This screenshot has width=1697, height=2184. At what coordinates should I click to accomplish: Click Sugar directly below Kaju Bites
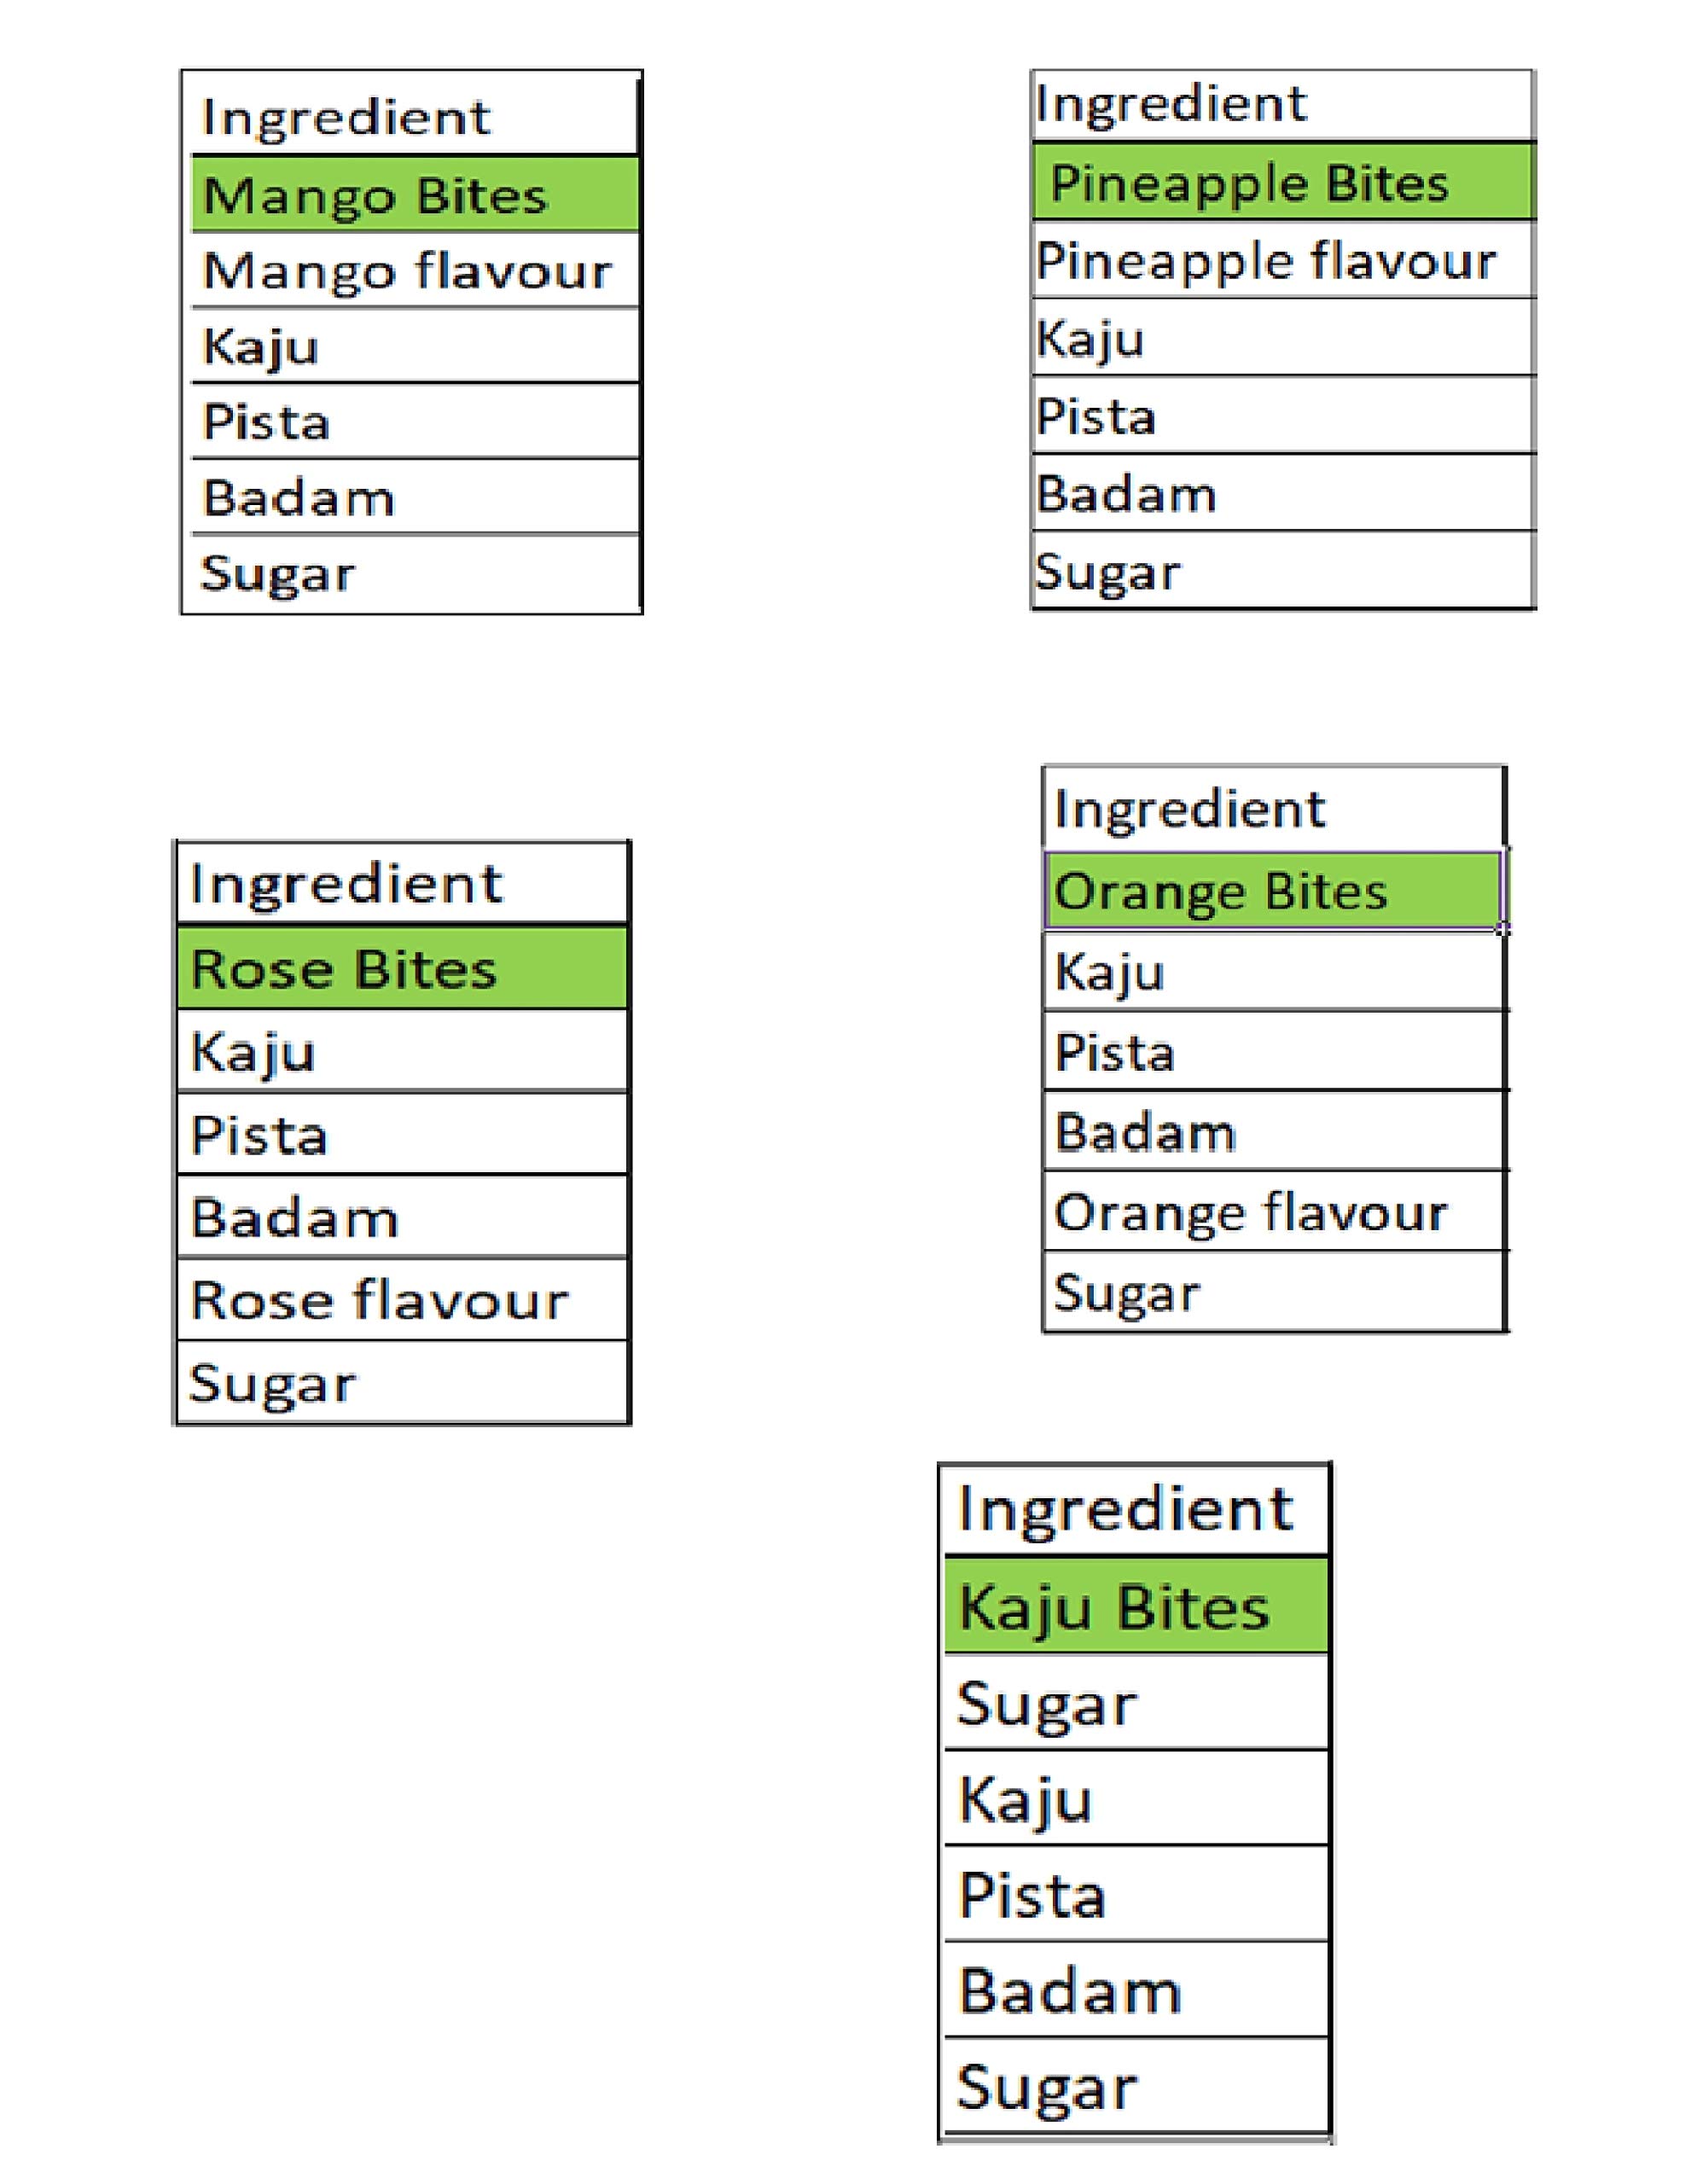(1135, 1704)
